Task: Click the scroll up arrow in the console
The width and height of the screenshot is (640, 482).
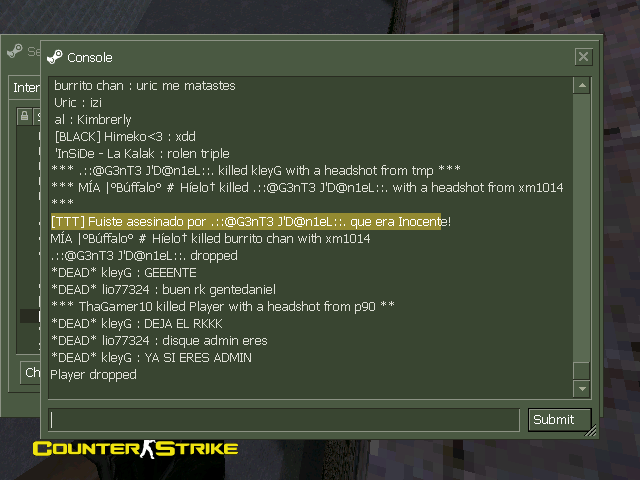Action: [582, 86]
